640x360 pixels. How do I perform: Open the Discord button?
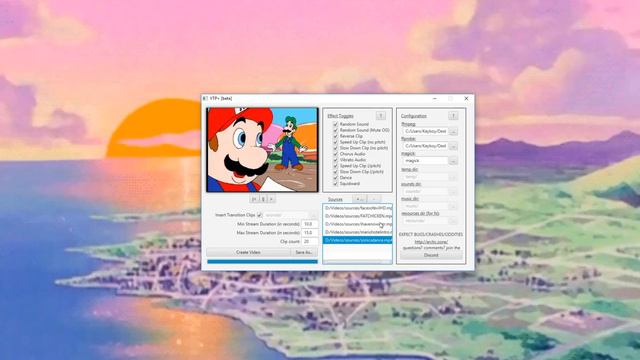click(431, 255)
